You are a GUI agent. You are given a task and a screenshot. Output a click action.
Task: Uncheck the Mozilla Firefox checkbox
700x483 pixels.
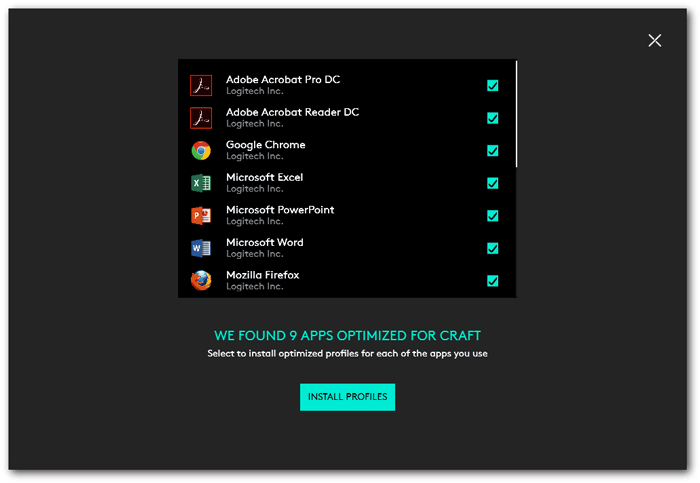coord(492,281)
